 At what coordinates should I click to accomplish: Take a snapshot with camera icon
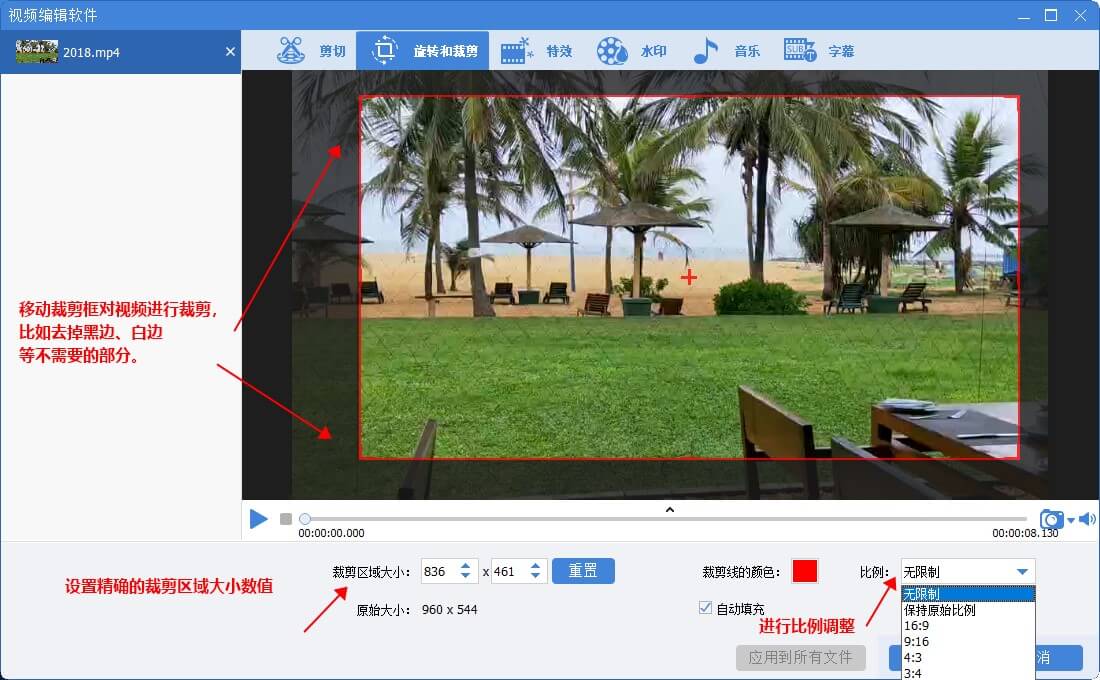[x=1051, y=519]
